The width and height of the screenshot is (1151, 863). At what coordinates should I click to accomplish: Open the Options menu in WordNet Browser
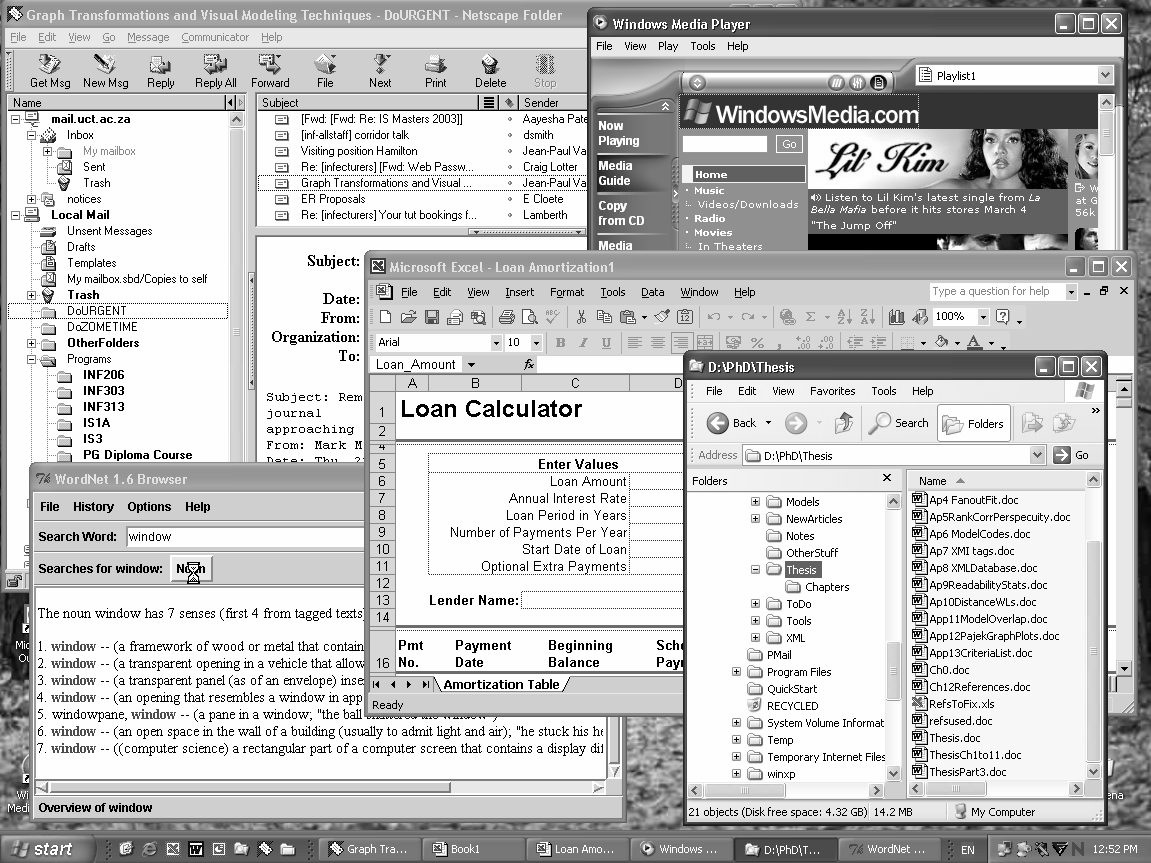(x=149, y=507)
